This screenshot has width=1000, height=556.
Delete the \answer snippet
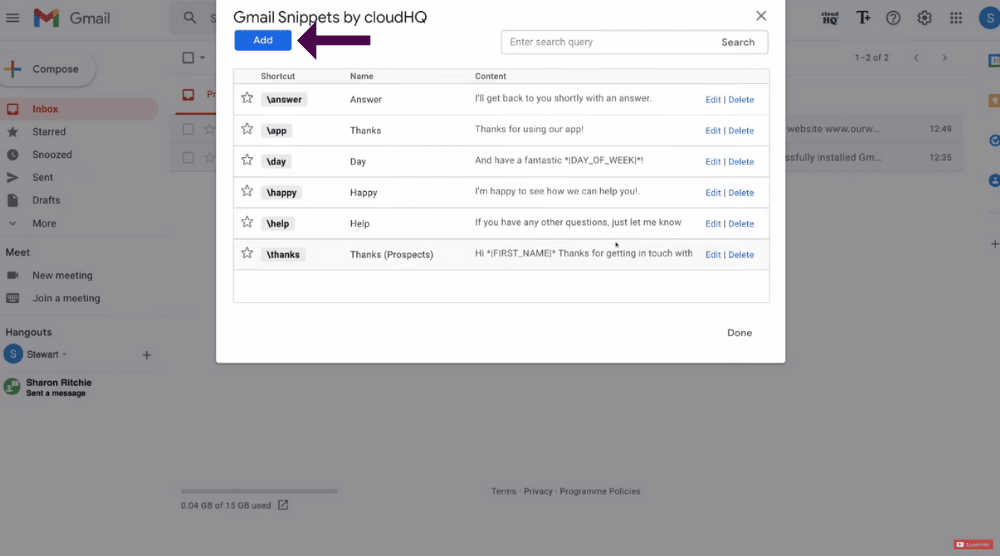[x=741, y=99]
